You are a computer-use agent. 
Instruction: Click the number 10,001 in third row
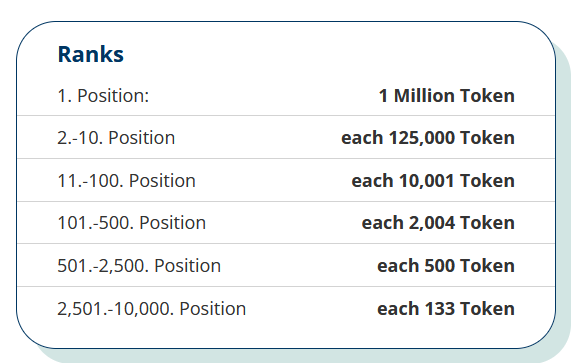[426, 182]
